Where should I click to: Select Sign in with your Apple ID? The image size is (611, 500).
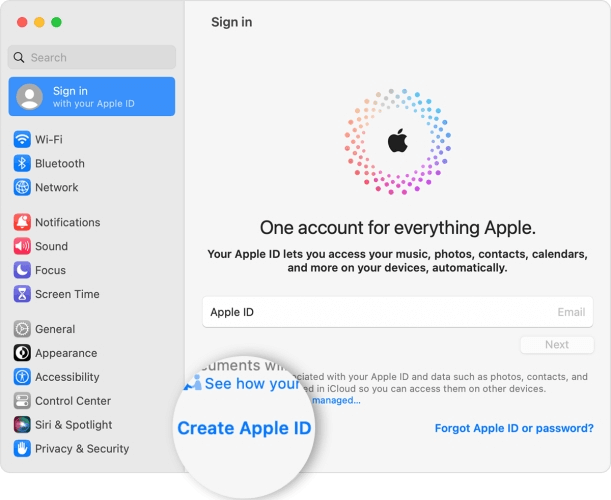[92, 97]
